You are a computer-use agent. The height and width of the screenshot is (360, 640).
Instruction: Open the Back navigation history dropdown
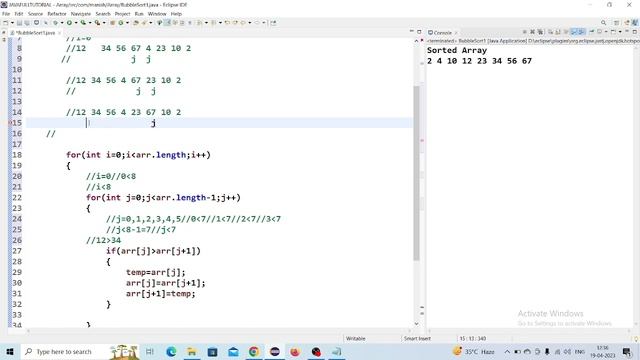tap(250, 23)
